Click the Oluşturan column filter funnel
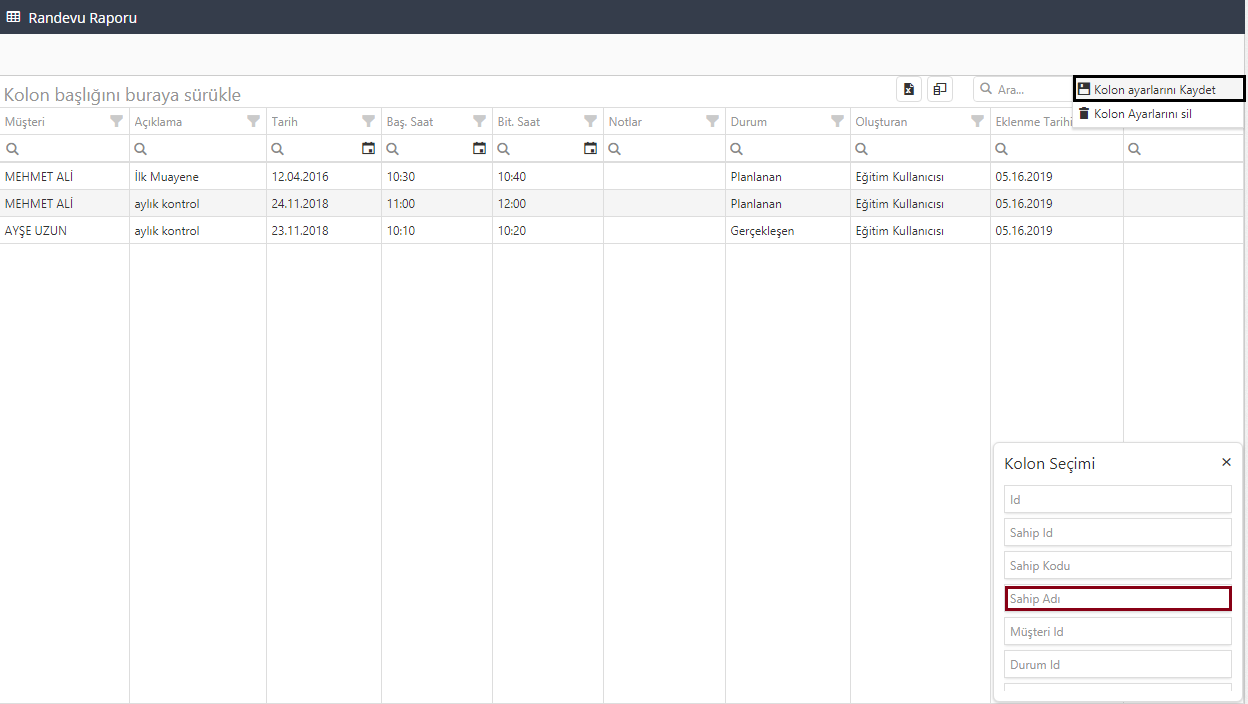Viewport: 1248px width, 704px height. 978,121
